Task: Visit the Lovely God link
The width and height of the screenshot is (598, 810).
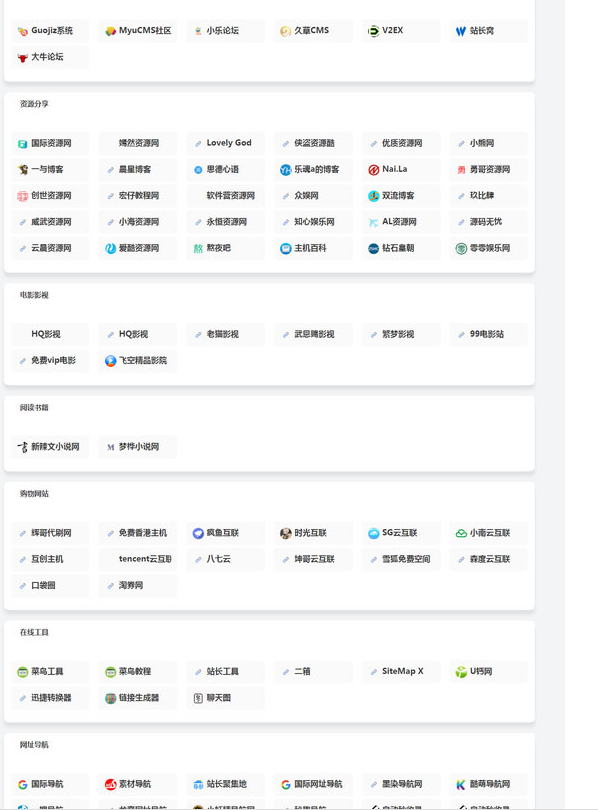Action: tap(229, 143)
